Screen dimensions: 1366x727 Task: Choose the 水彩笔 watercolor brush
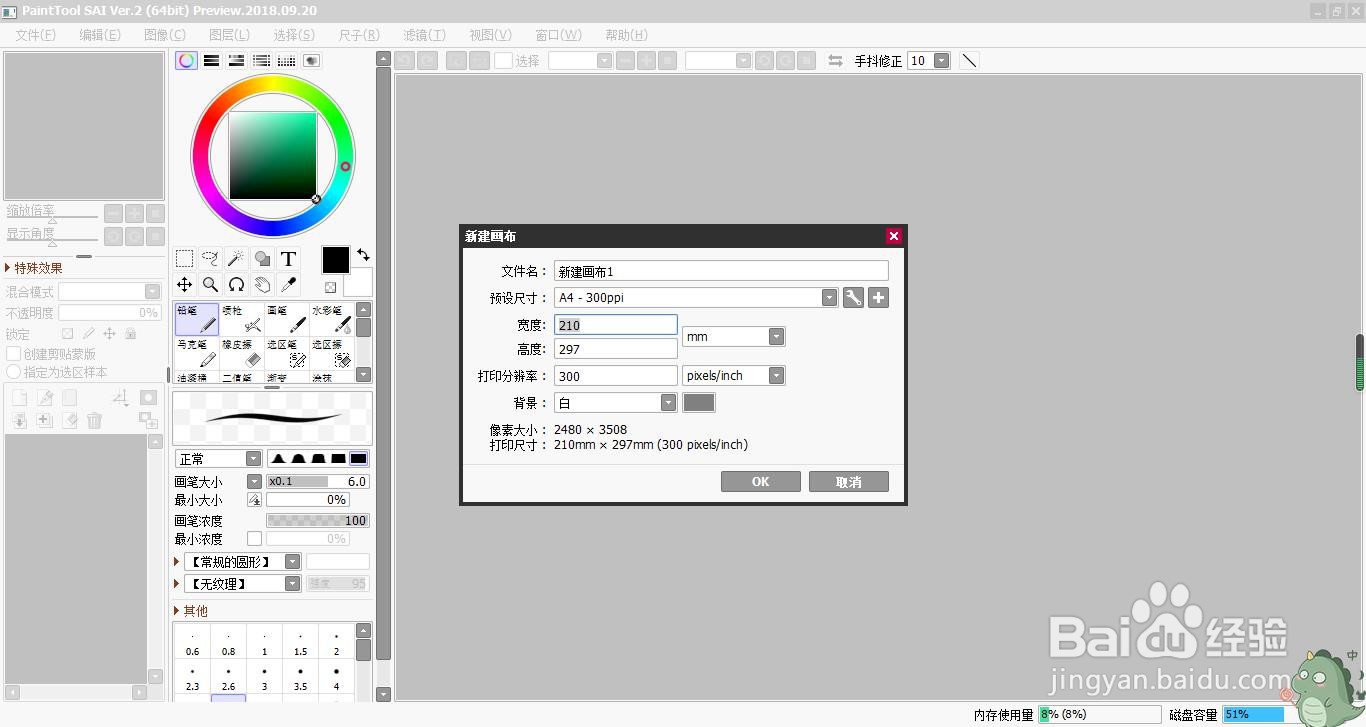tap(332, 319)
